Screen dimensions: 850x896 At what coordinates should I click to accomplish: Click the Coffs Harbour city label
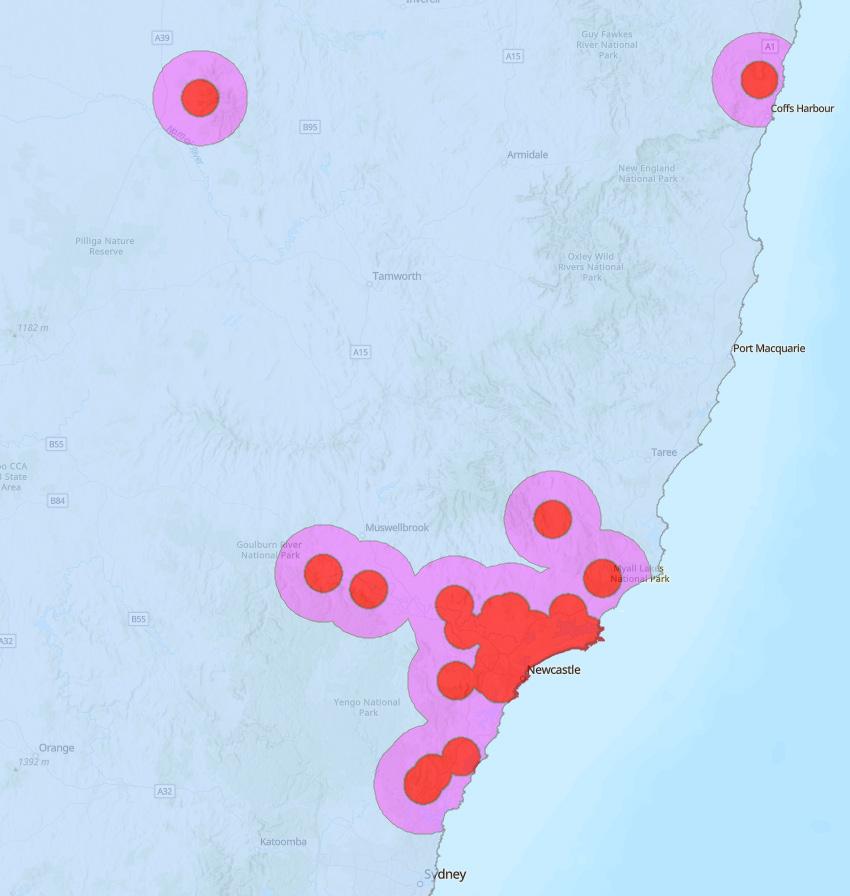802,109
